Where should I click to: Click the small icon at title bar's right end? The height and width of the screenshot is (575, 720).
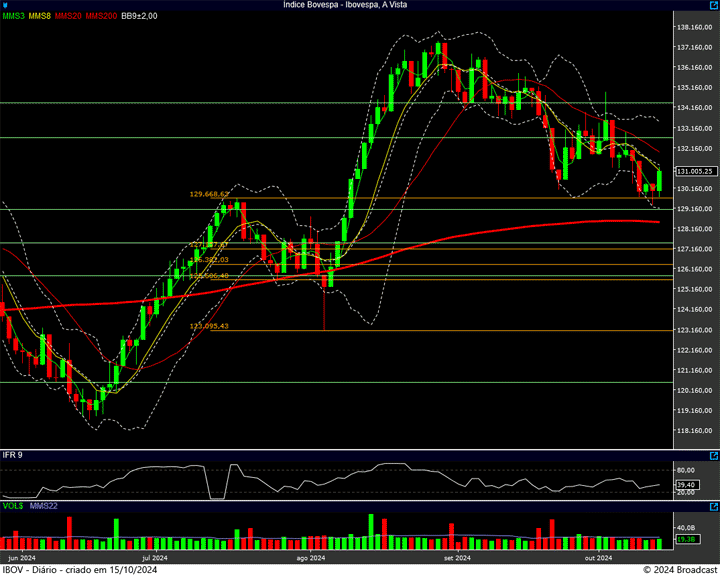point(713,5)
